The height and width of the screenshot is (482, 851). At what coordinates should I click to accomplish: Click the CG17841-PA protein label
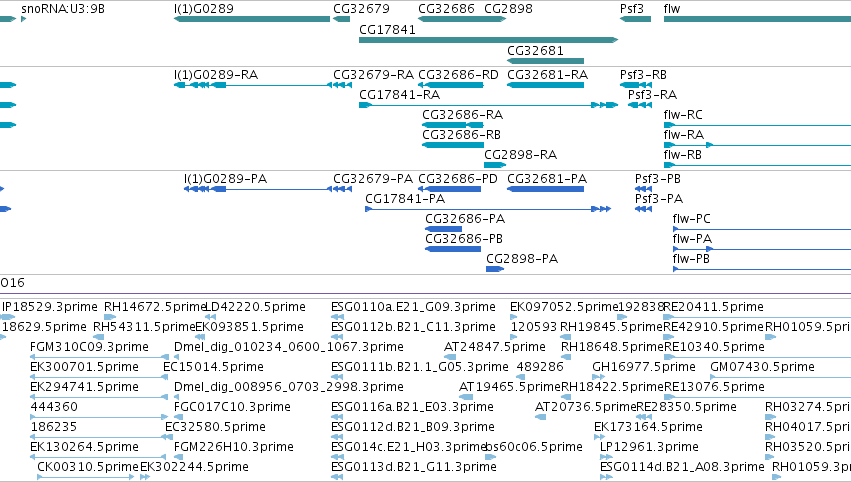pyautogui.click(x=405, y=199)
